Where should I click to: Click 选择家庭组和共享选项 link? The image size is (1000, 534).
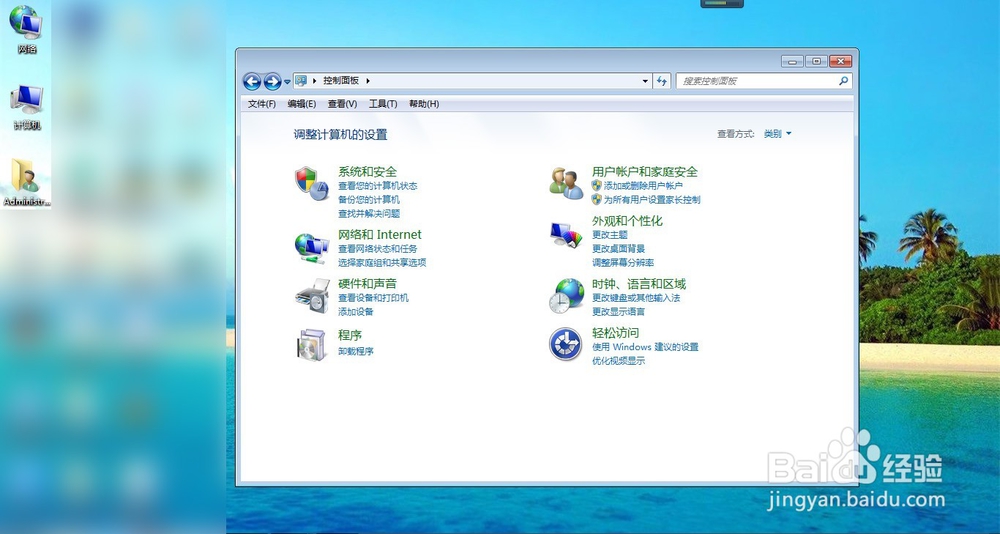click(x=382, y=263)
